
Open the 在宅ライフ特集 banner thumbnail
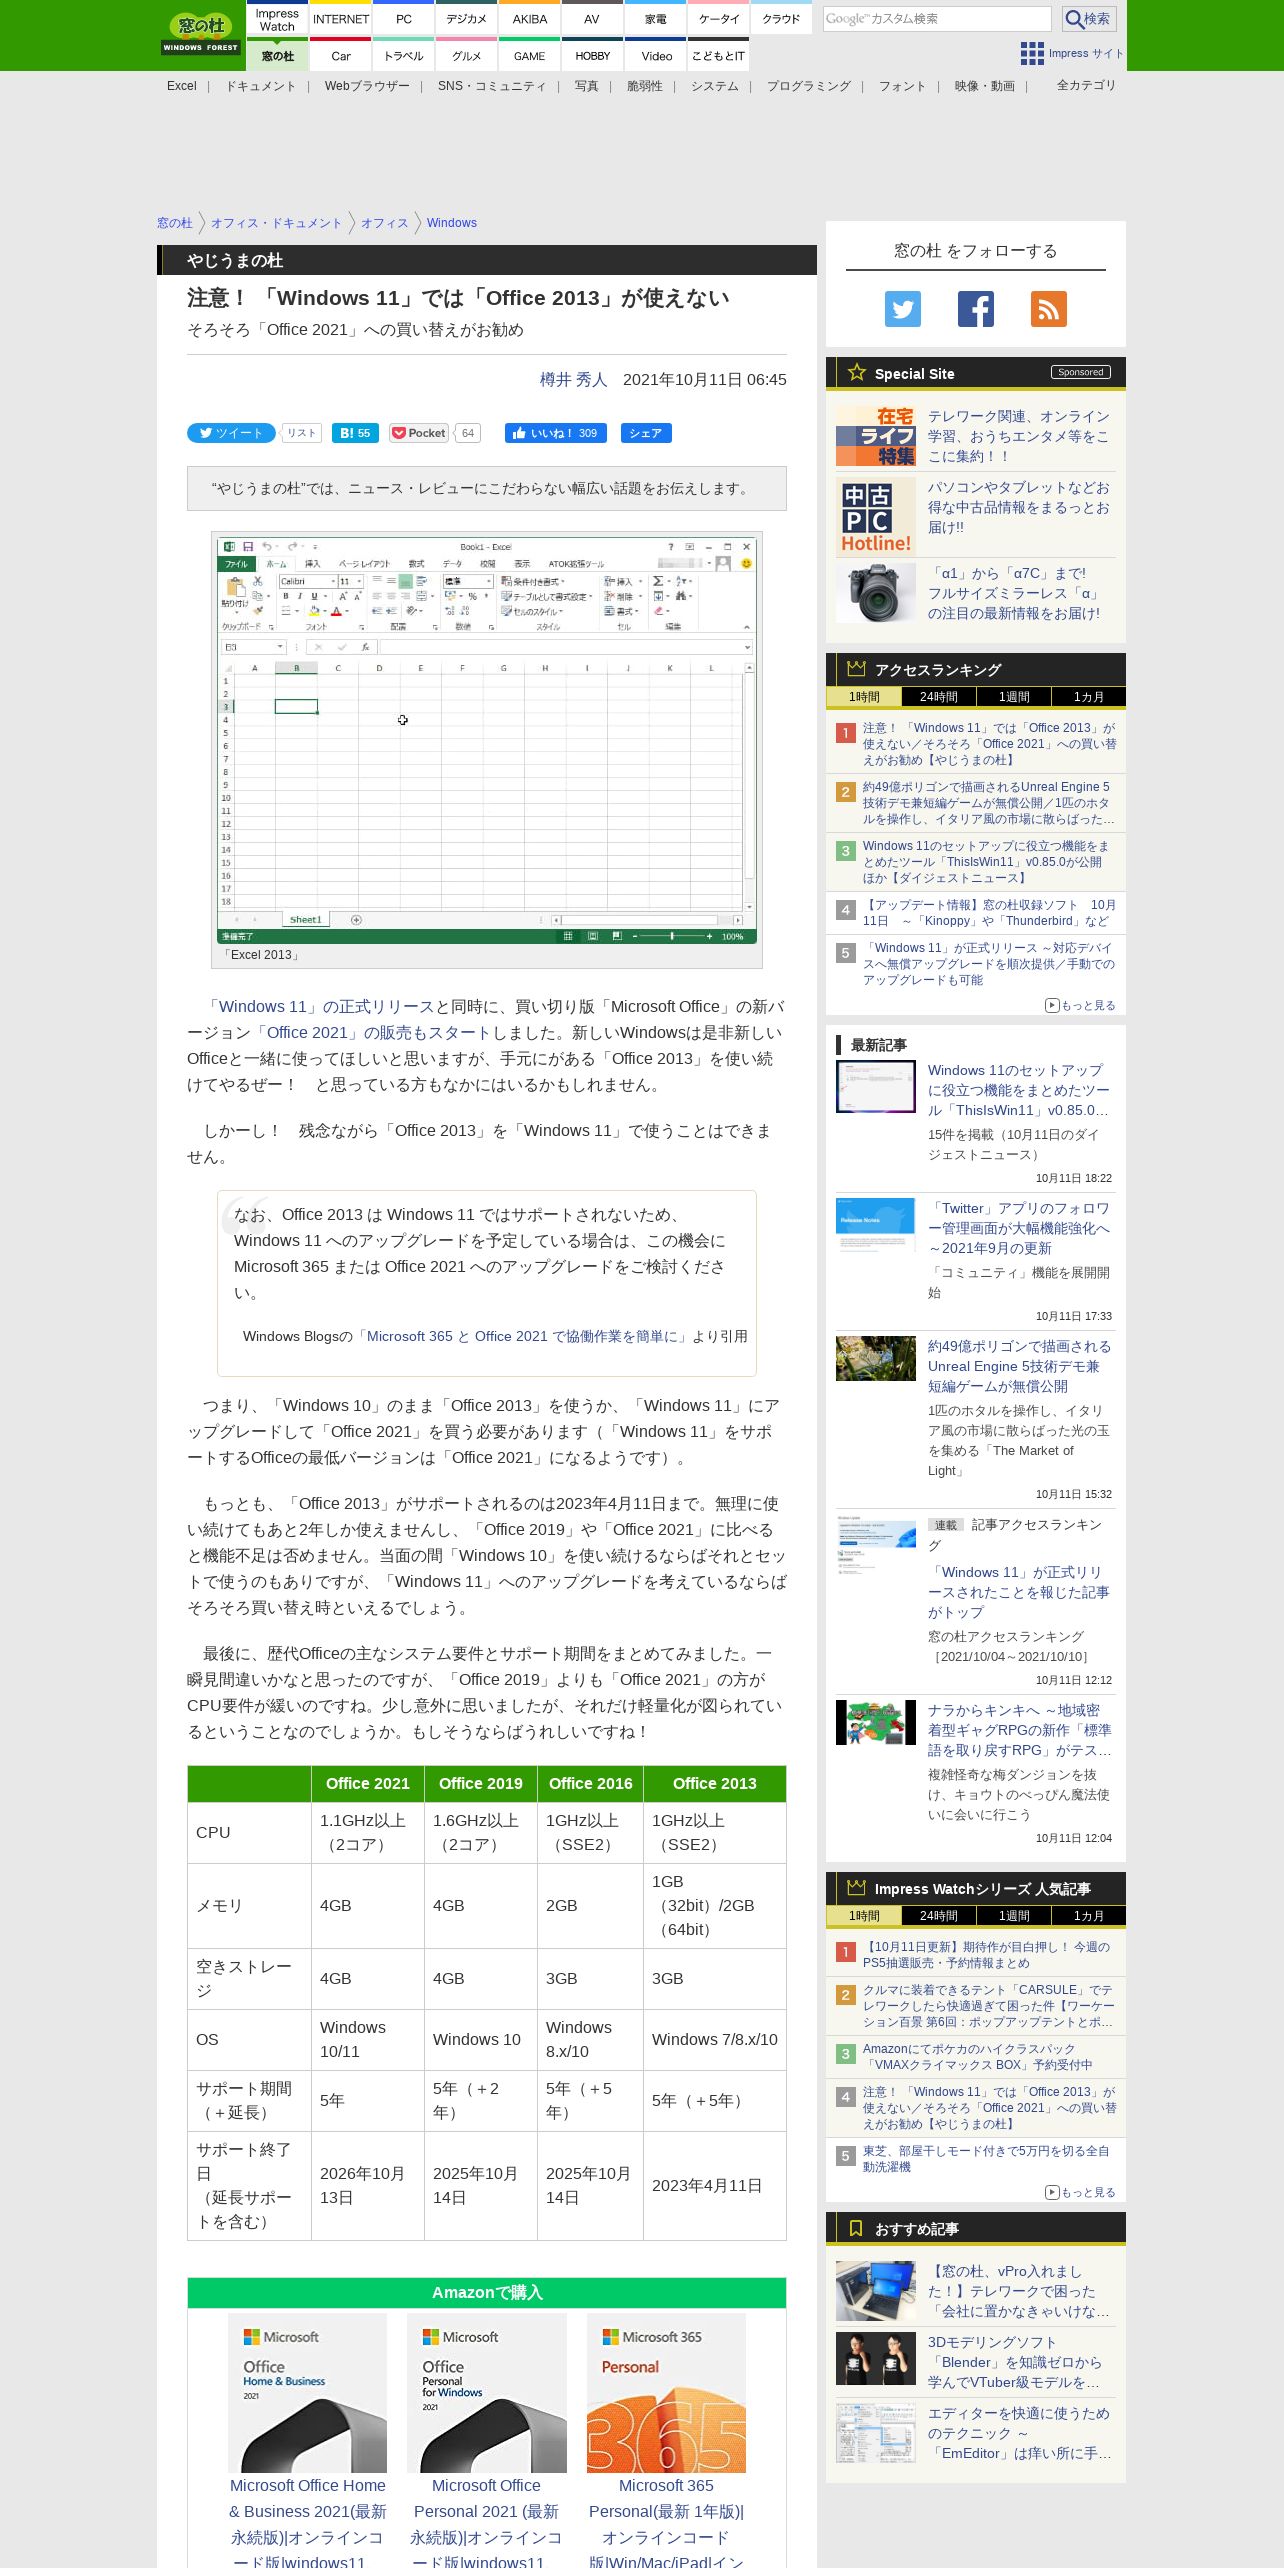click(876, 436)
